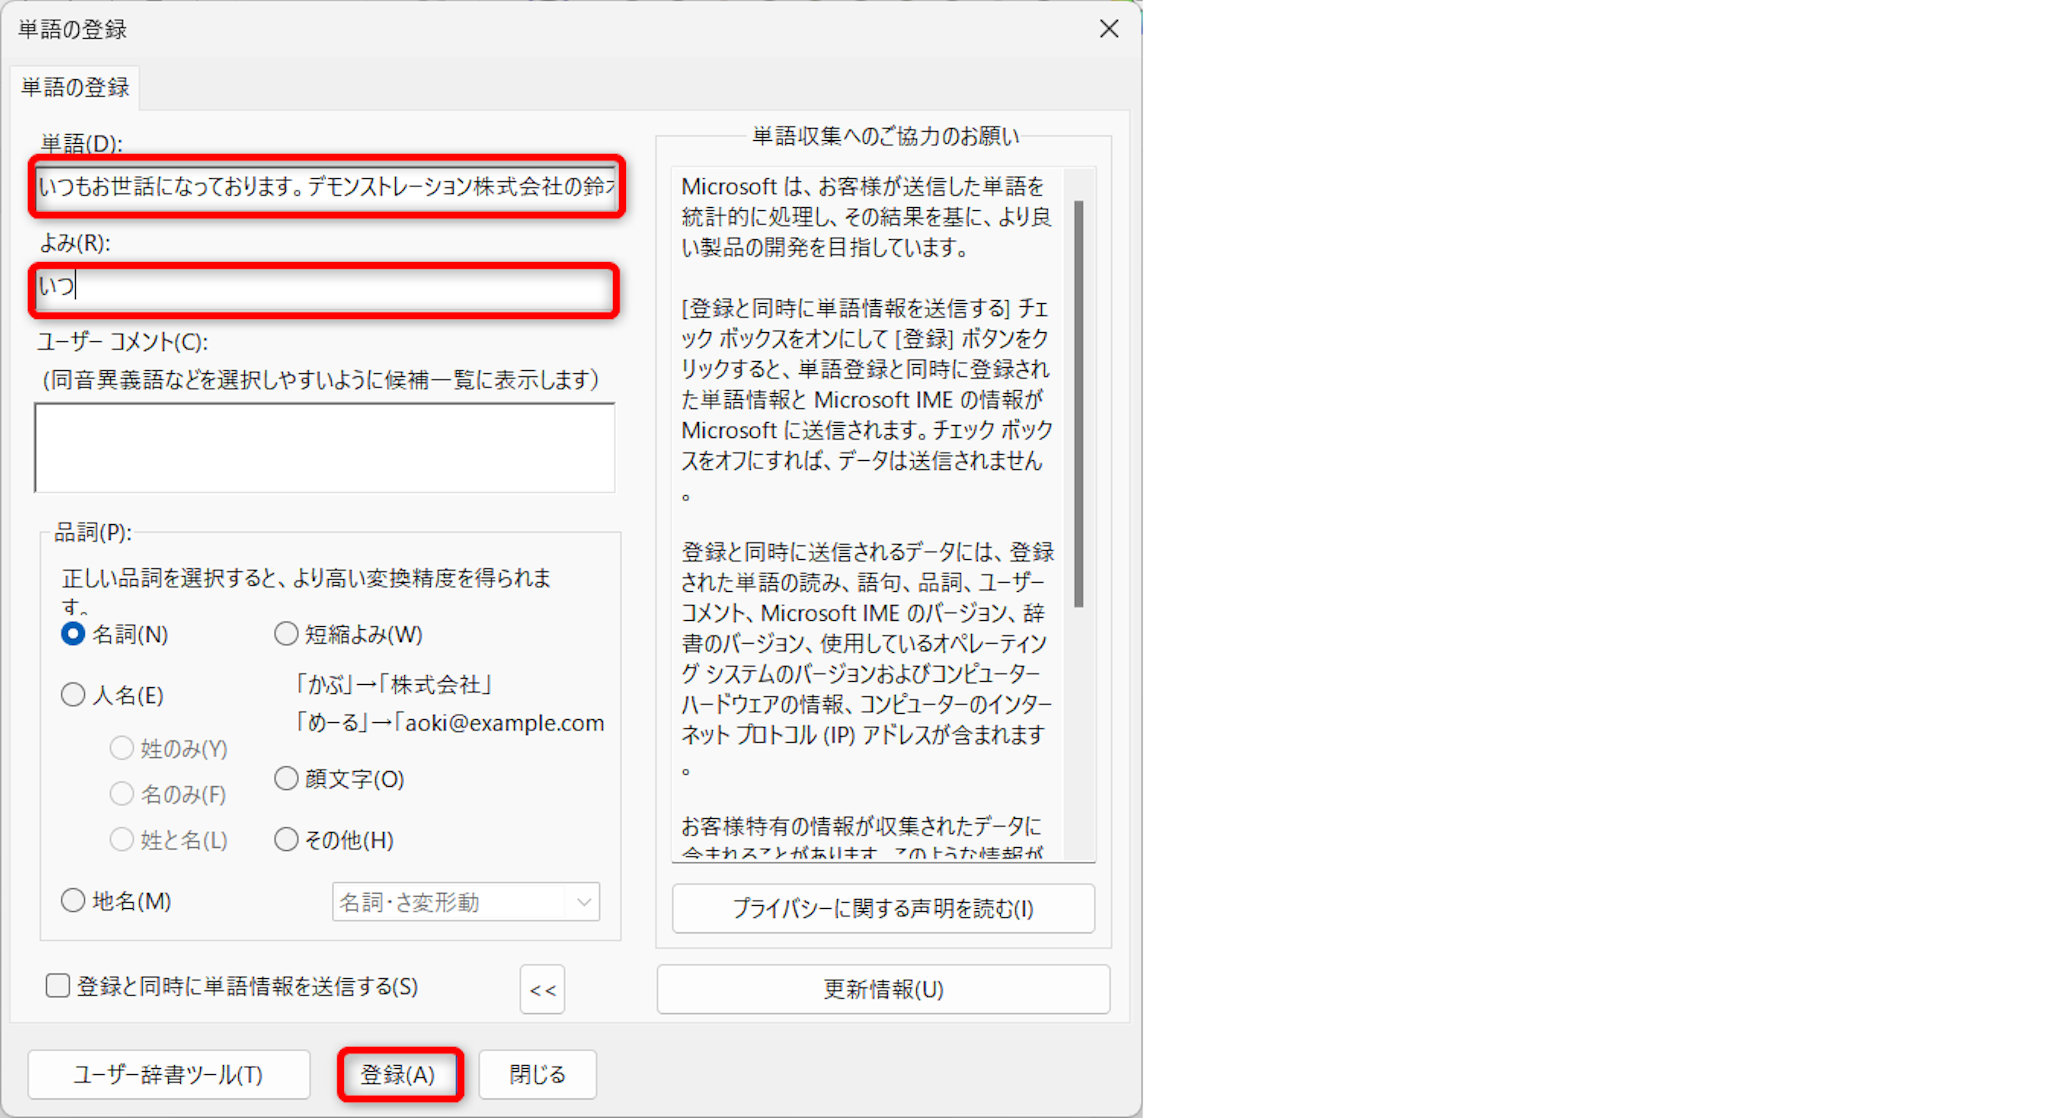
Task: Choose the 顔文字(O) radio button
Action: tap(287, 778)
